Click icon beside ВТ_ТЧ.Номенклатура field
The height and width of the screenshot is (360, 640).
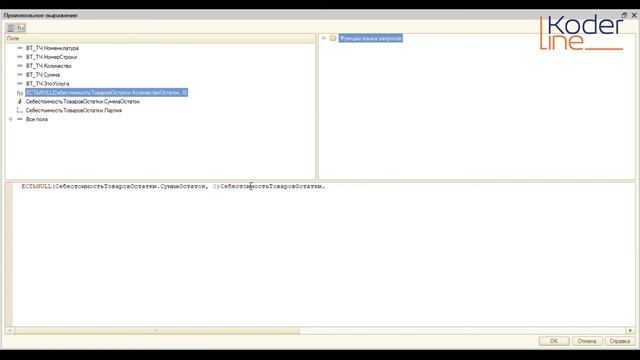[x=20, y=48]
